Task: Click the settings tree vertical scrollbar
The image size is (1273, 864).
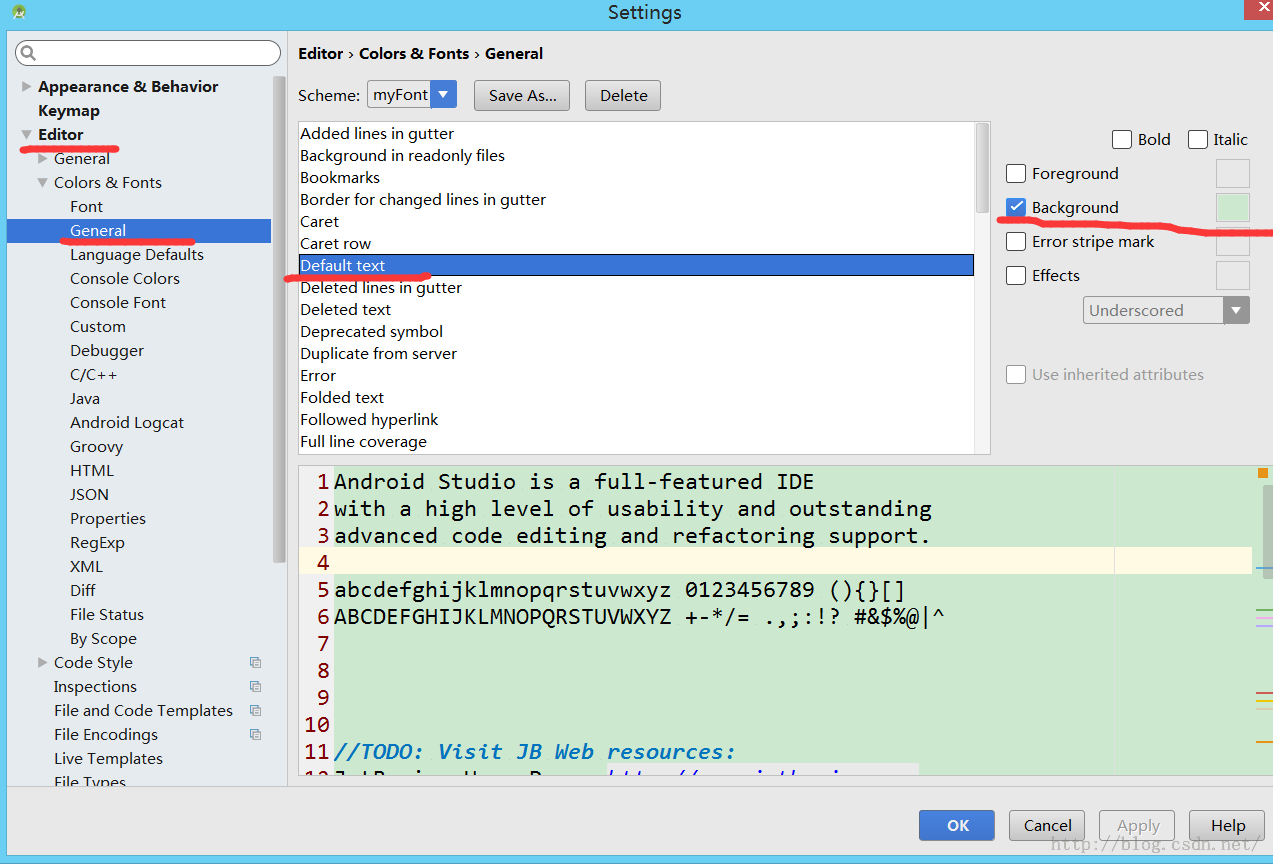Action: (279, 320)
